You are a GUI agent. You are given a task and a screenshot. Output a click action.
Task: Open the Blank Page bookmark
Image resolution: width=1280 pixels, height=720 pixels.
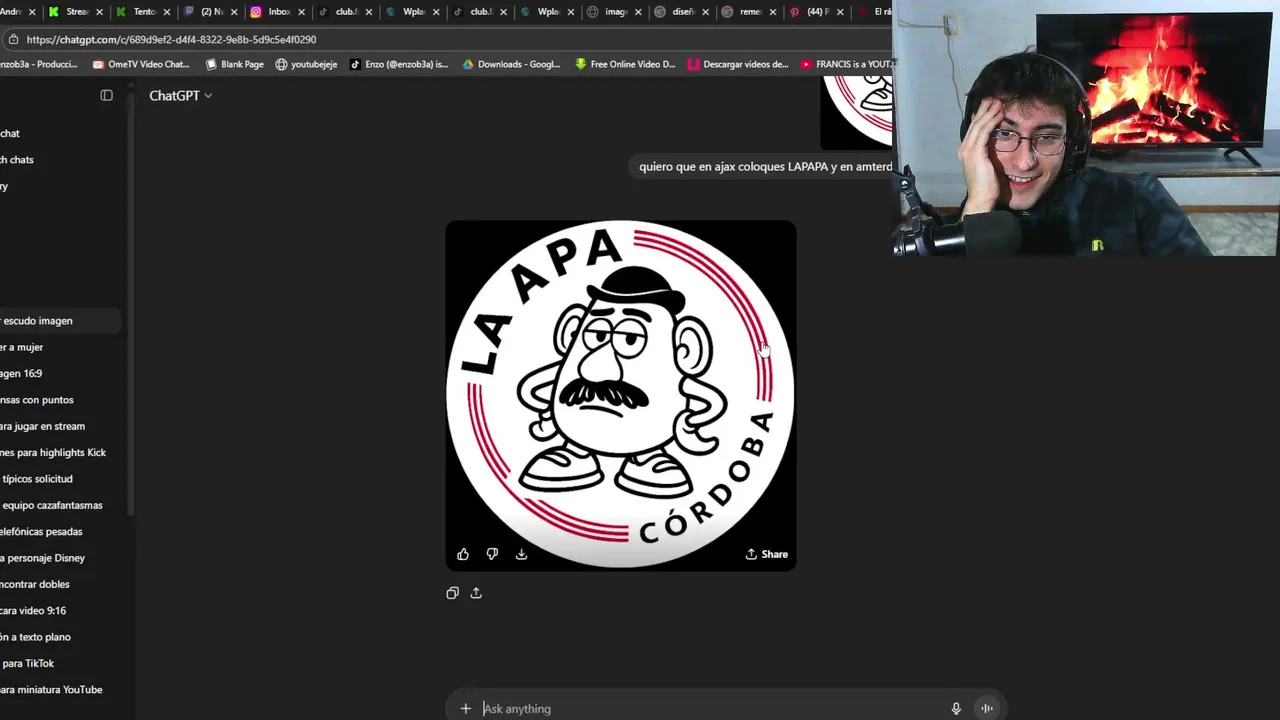point(234,64)
